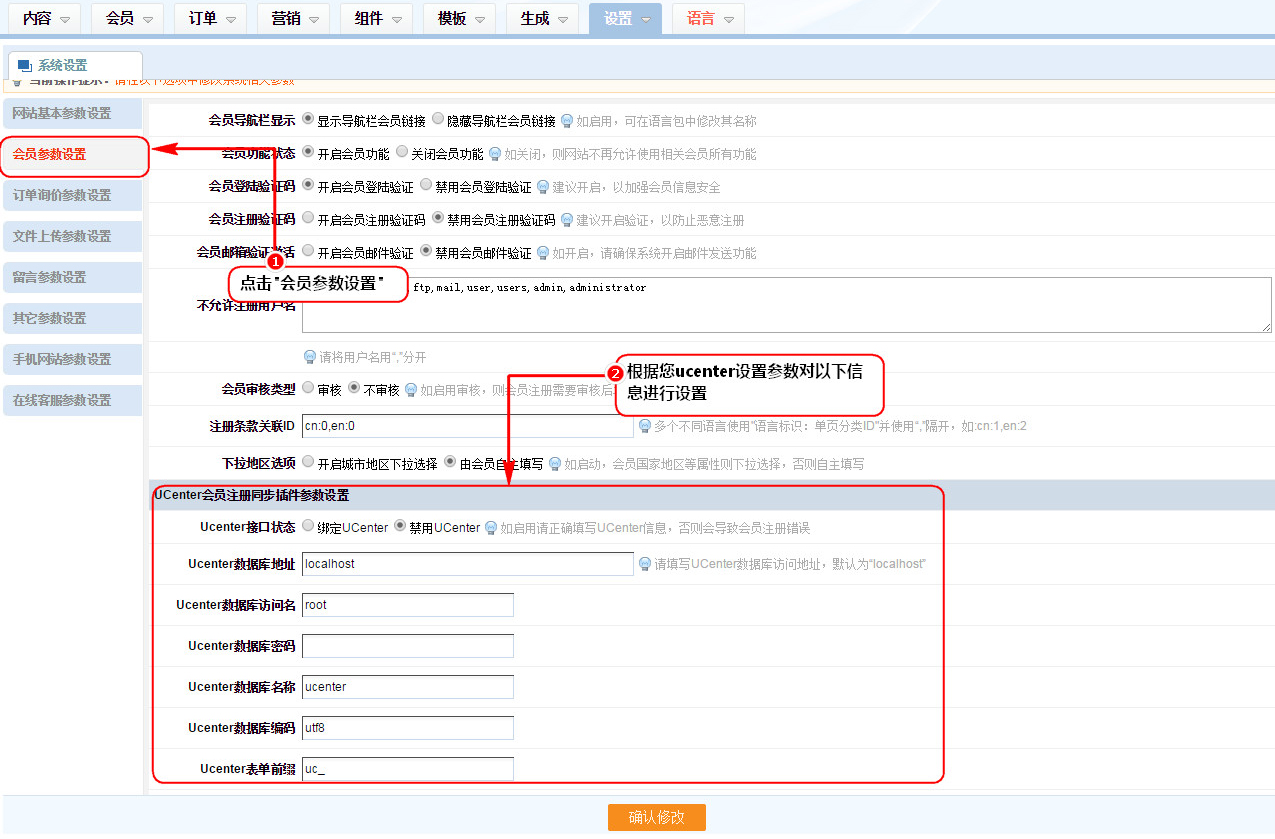The width and height of the screenshot is (1275, 839).
Task: Click the hint icon next to 禁用会员注册验证码
Action: click(x=567, y=220)
